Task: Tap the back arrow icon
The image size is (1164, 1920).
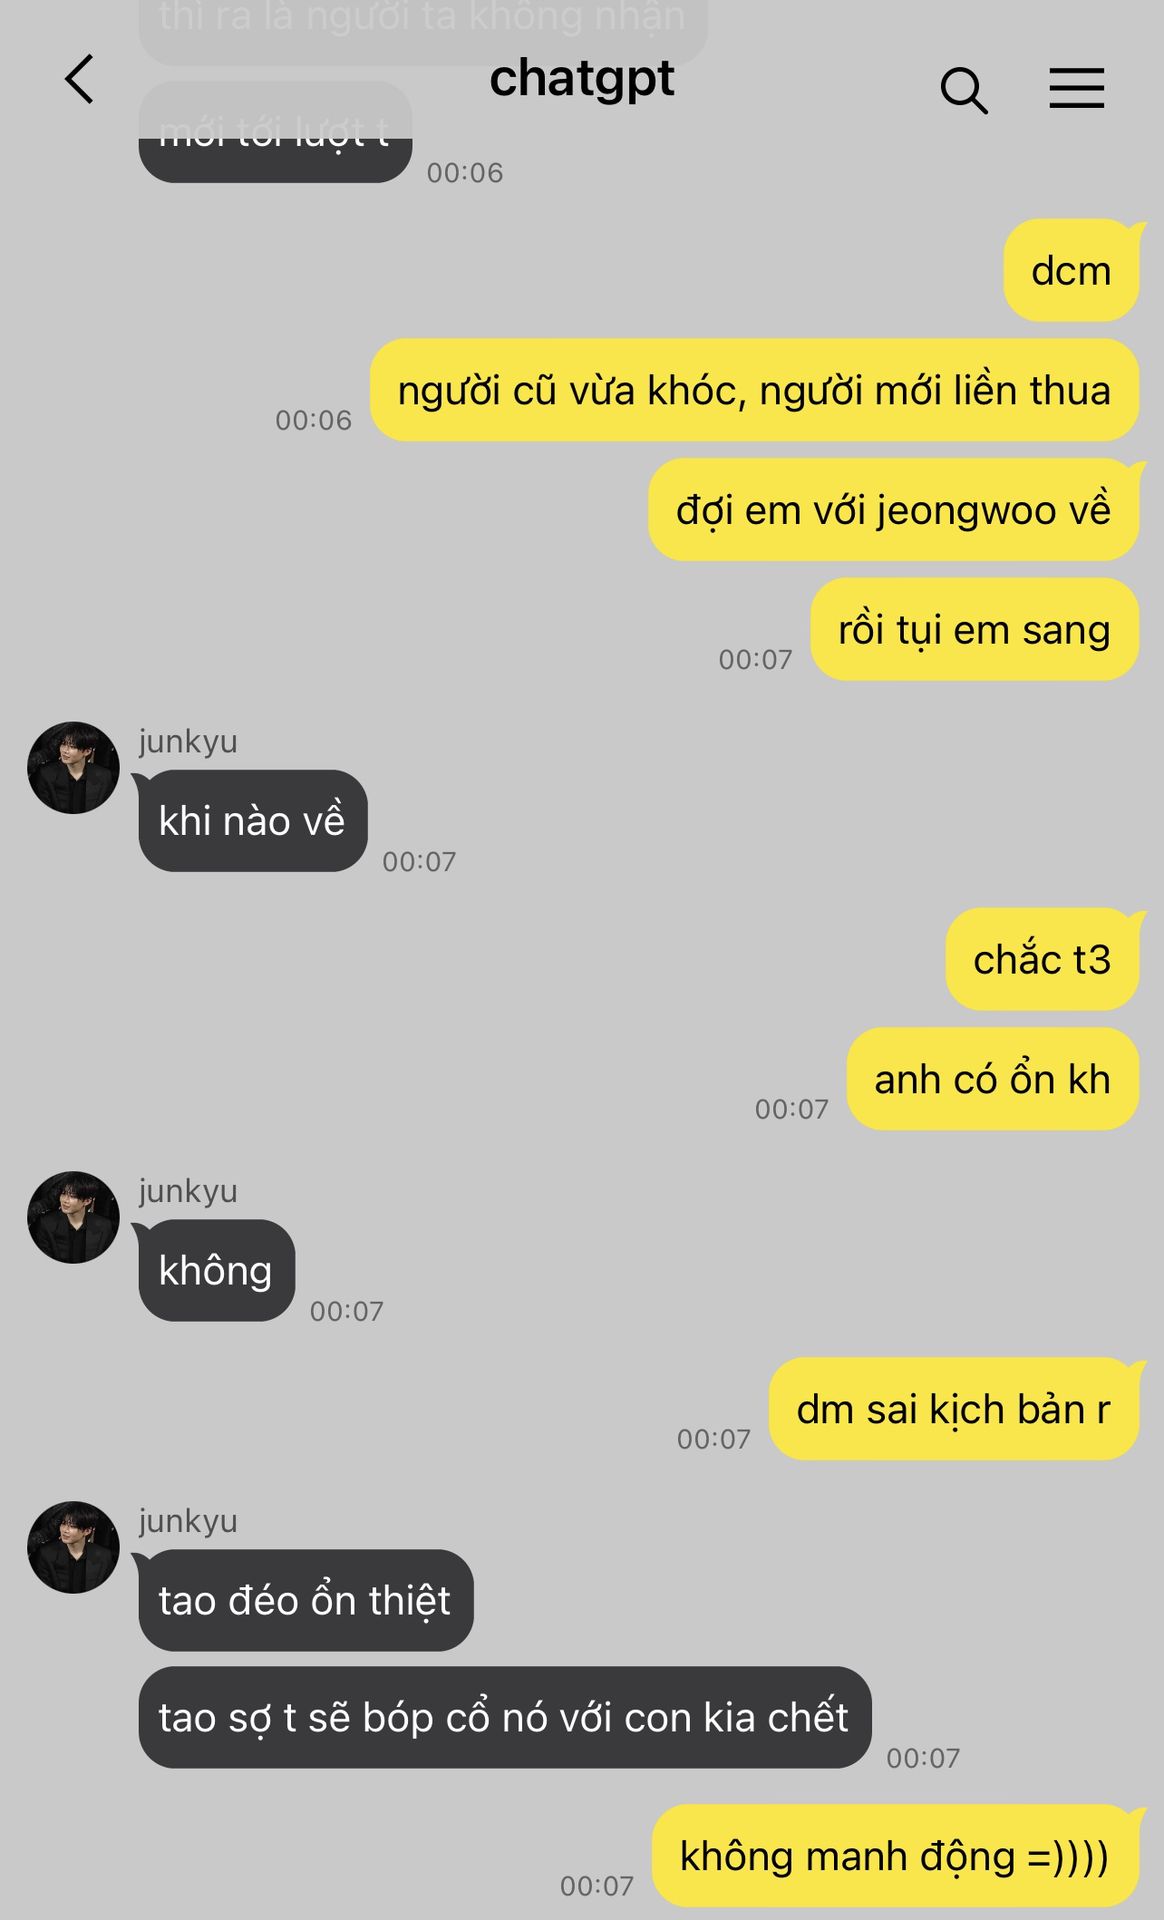Action: [x=79, y=79]
